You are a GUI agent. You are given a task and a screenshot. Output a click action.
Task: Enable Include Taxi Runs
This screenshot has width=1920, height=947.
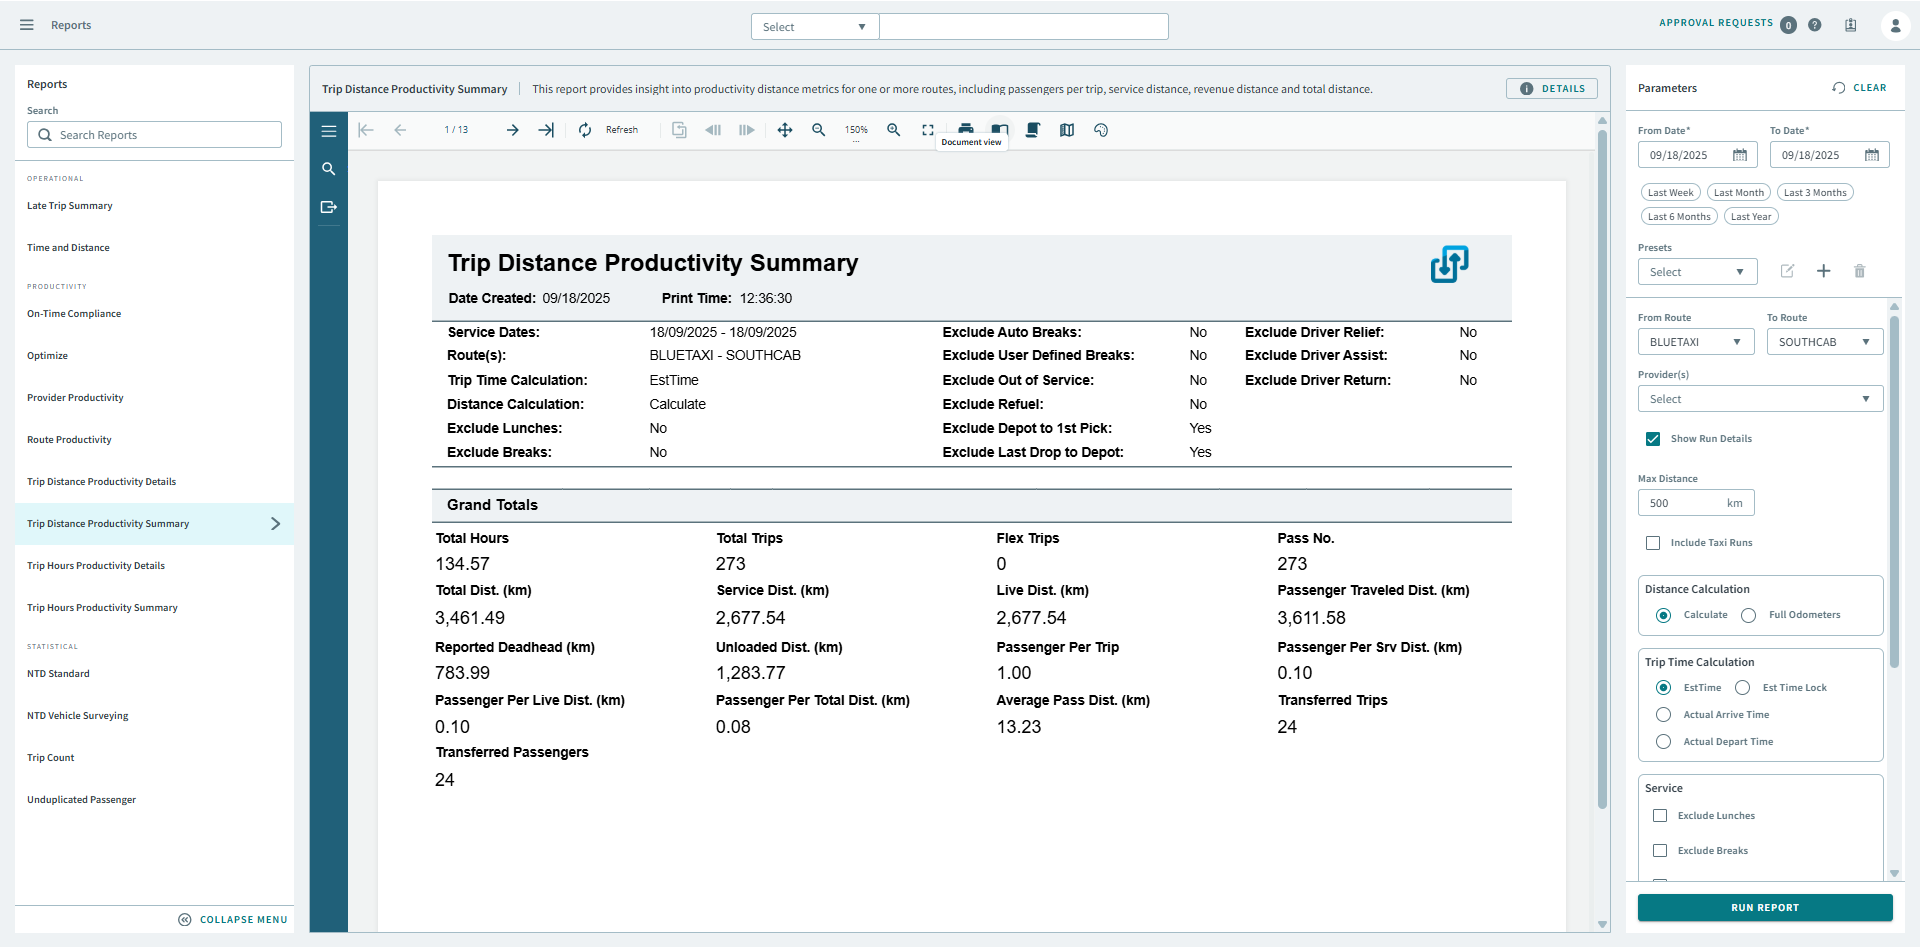click(1654, 542)
